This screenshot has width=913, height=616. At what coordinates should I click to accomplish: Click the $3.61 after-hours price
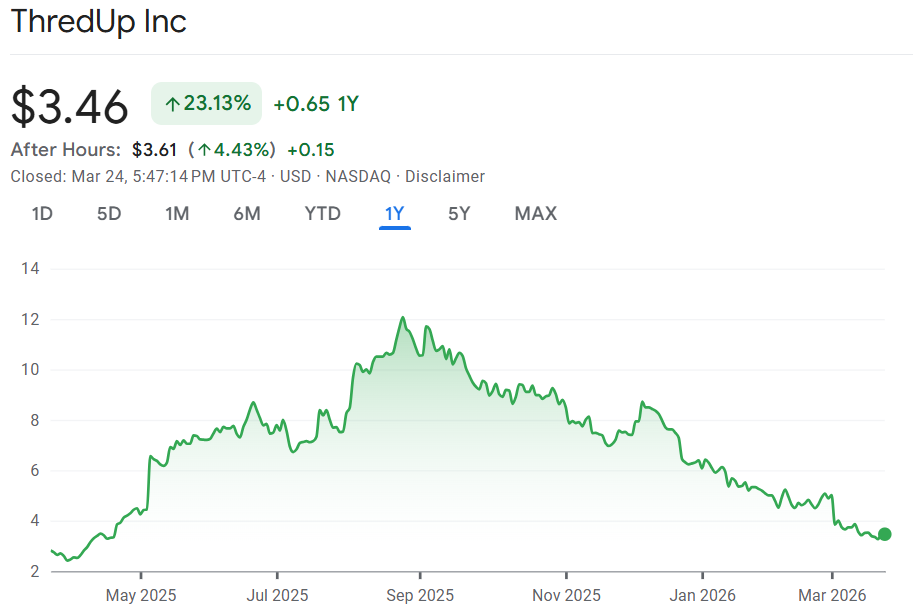point(154,150)
